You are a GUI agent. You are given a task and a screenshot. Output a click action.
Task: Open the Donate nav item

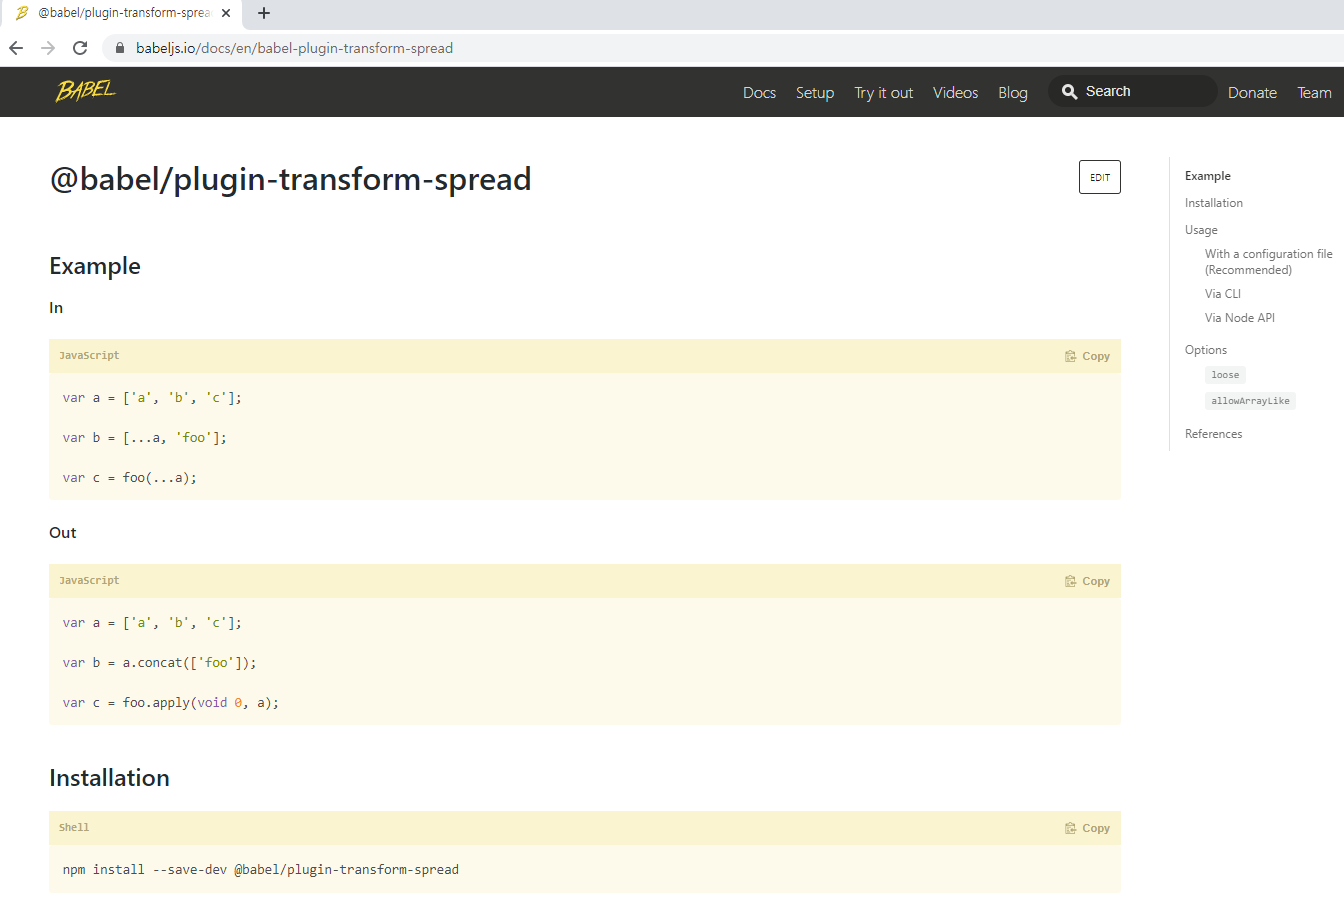coord(1252,92)
